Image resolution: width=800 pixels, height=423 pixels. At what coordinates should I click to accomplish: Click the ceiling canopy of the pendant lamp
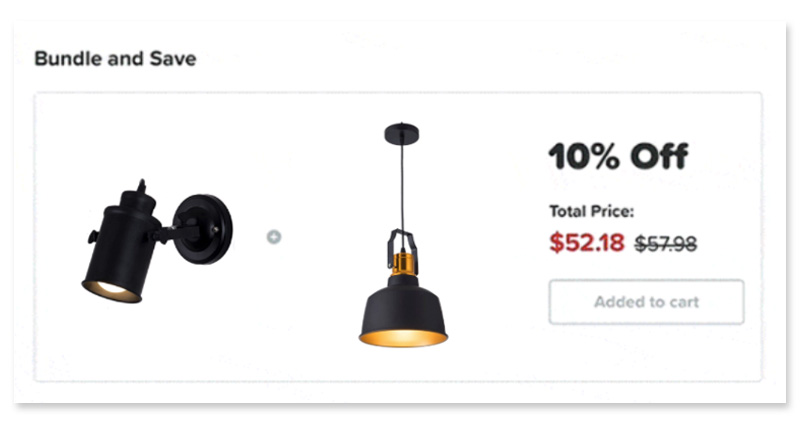[402, 133]
